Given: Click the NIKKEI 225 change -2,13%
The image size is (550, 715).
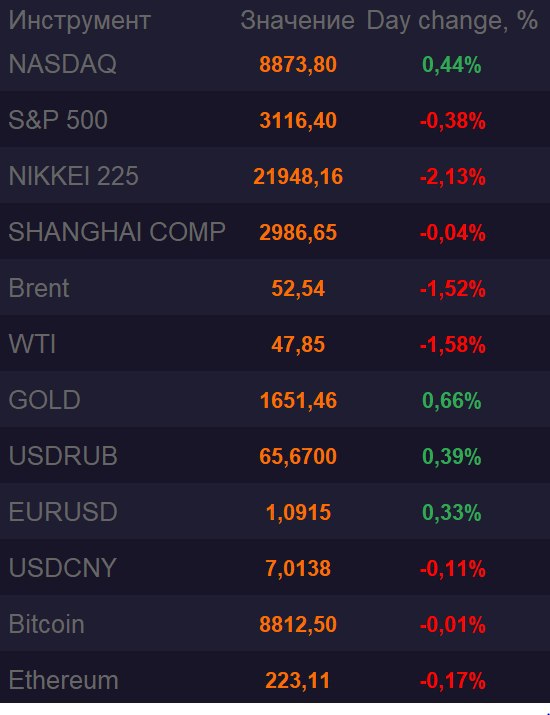Looking at the screenshot, I should point(452,176).
